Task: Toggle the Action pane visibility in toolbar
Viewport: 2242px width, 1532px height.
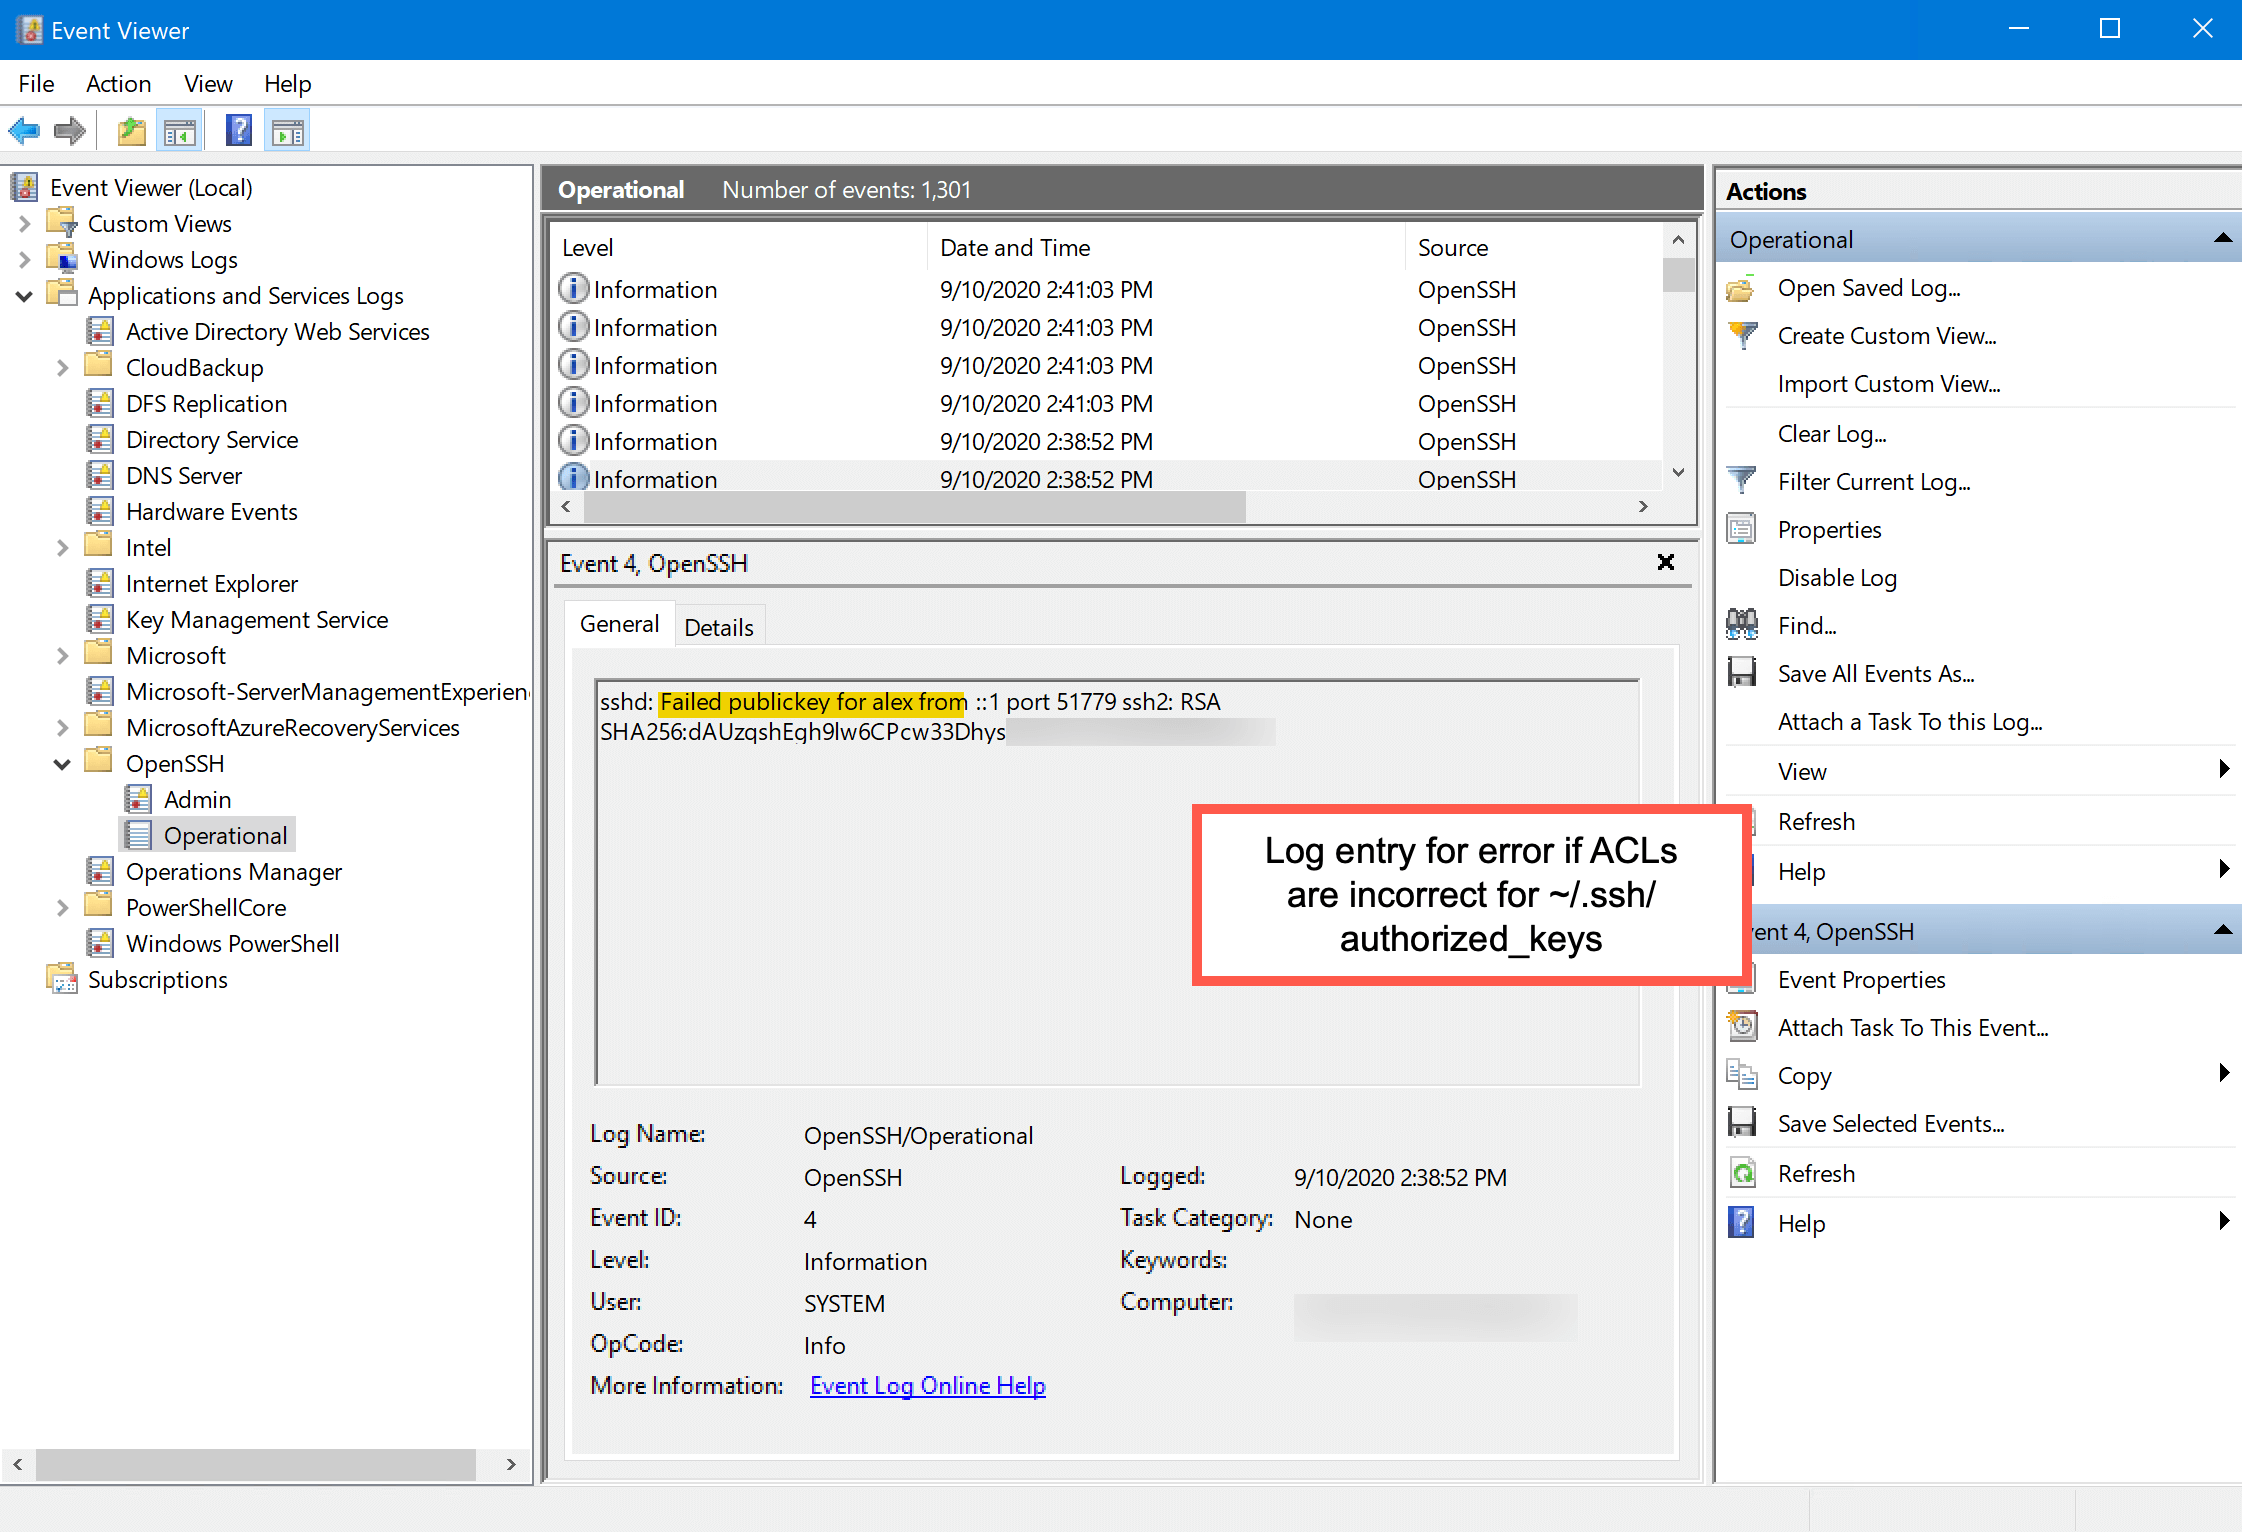Action: (x=287, y=130)
